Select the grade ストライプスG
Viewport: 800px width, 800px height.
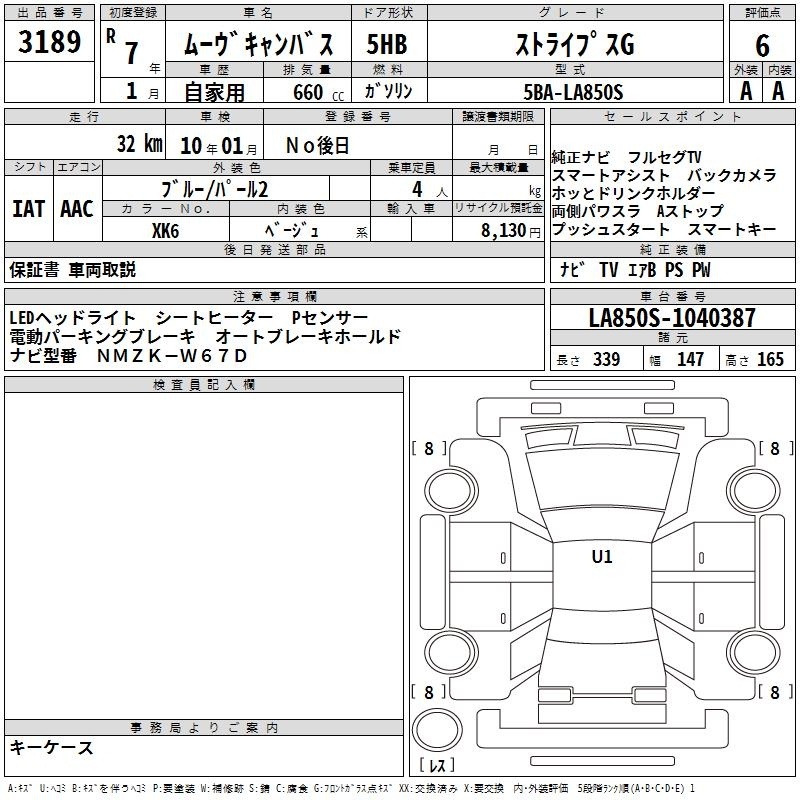point(574,45)
